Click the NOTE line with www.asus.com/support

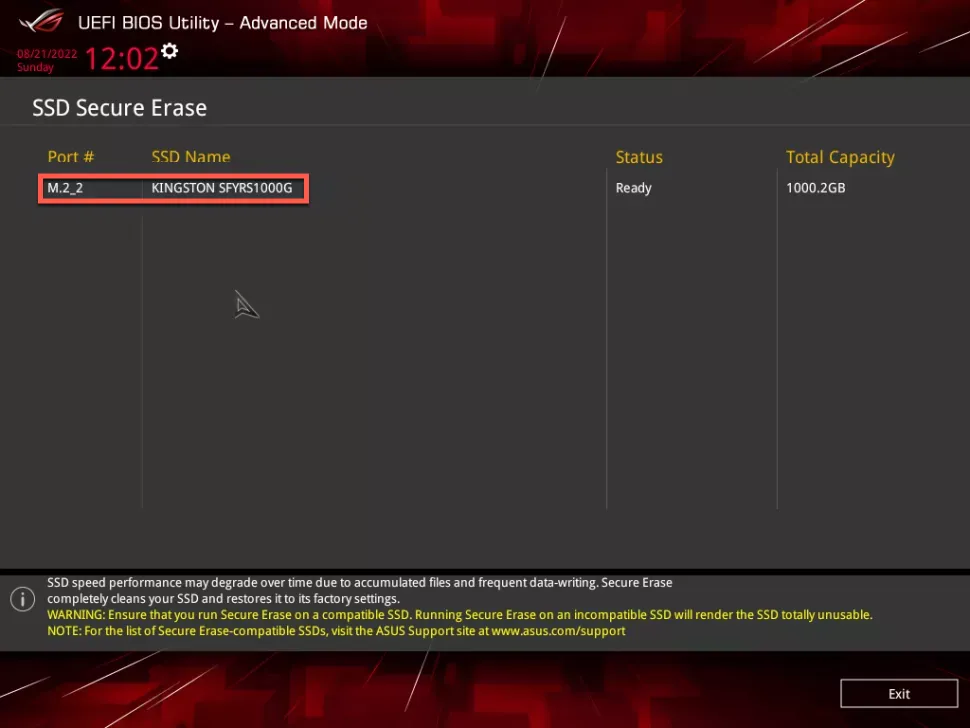click(x=336, y=631)
